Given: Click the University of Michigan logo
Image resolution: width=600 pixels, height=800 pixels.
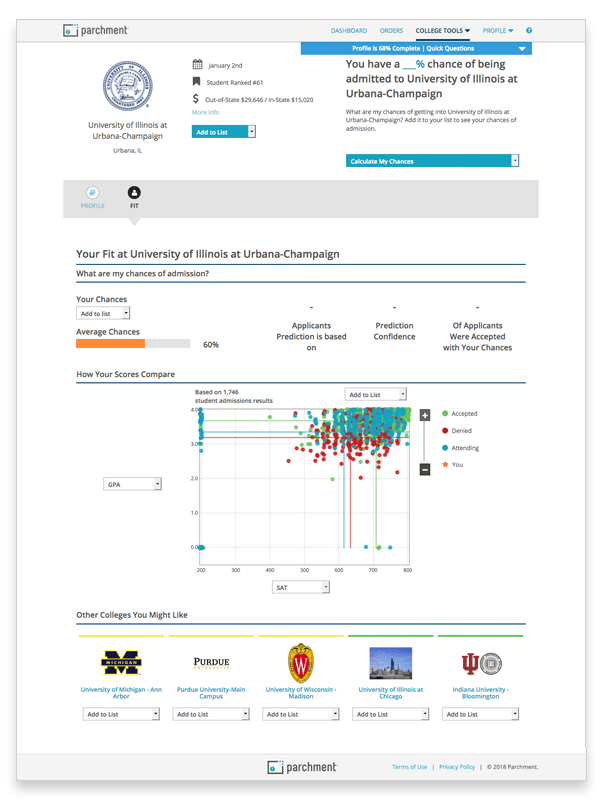Looking at the screenshot, I should pyautogui.click(x=121, y=662).
